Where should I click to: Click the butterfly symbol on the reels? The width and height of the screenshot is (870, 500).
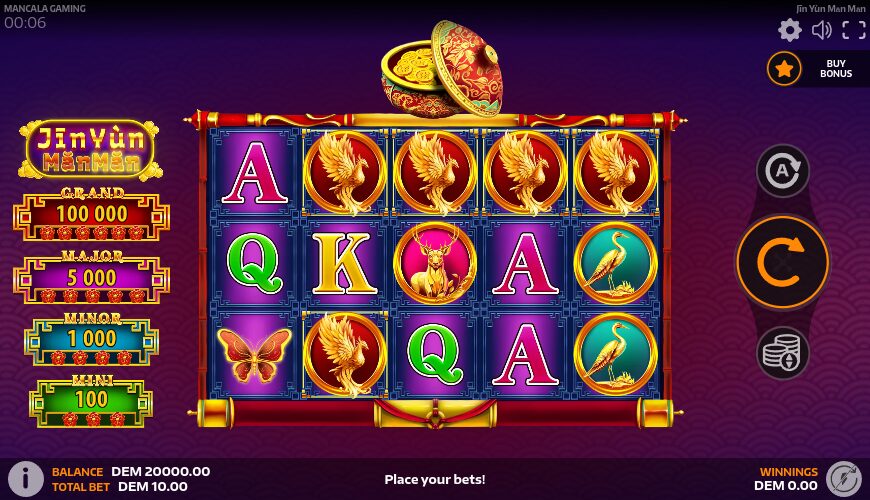(254, 355)
